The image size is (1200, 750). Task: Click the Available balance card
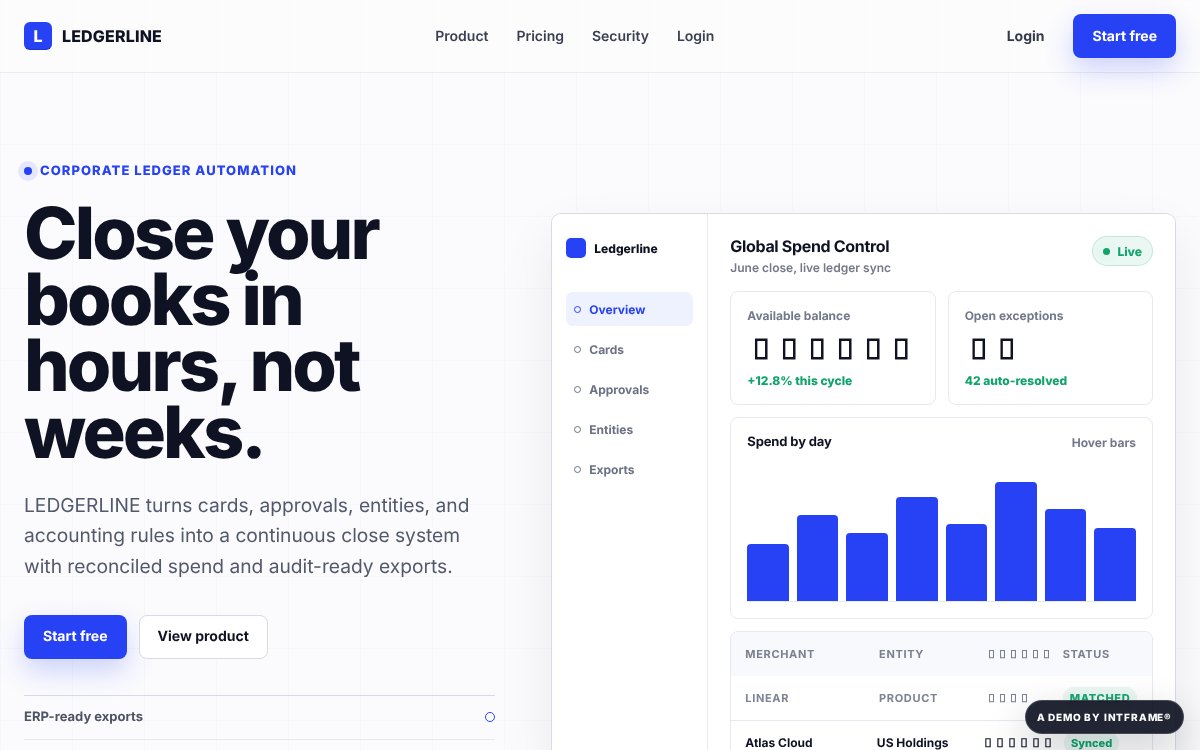coord(833,348)
